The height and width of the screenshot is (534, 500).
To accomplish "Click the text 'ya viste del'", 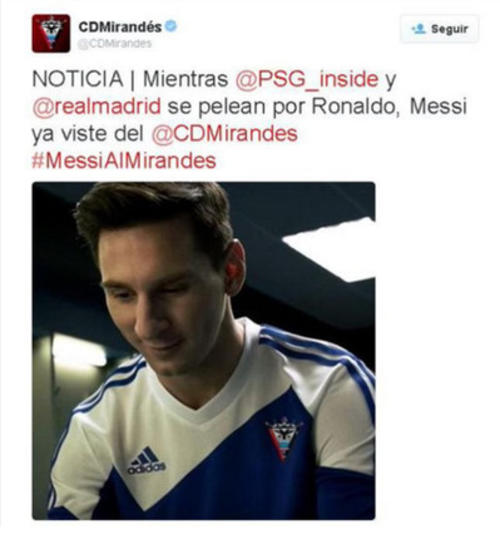I will tap(88, 134).
